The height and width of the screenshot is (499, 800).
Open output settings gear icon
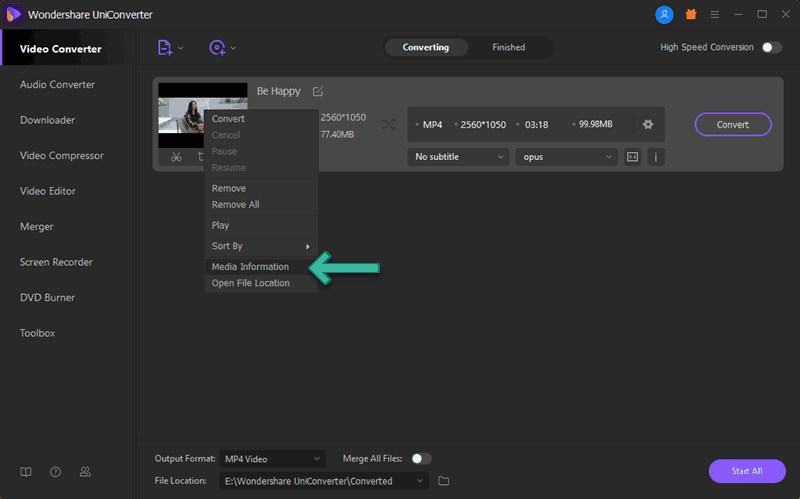coord(648,124)
